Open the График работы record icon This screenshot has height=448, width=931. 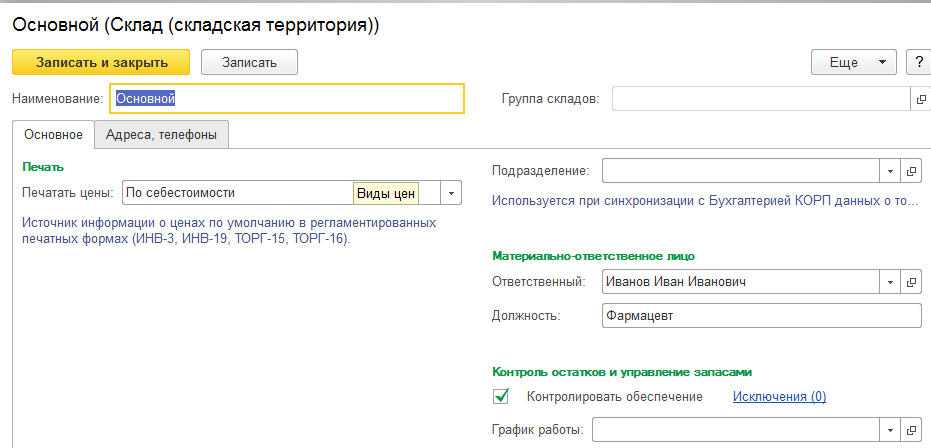tap(911, 430)
